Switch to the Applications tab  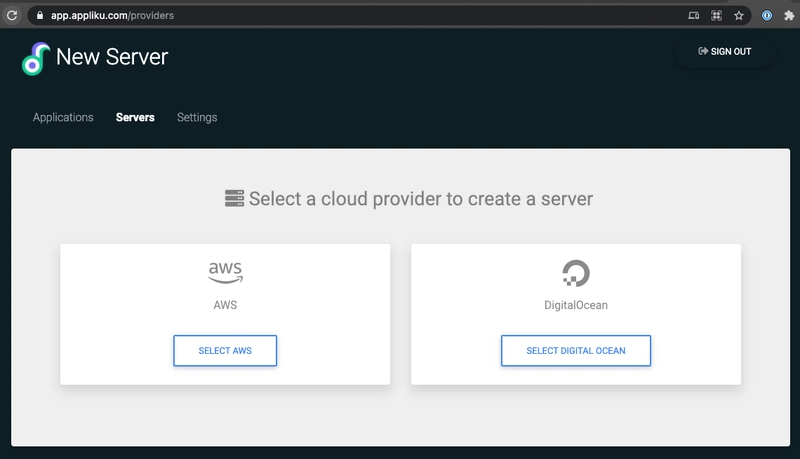pos(63,117)
